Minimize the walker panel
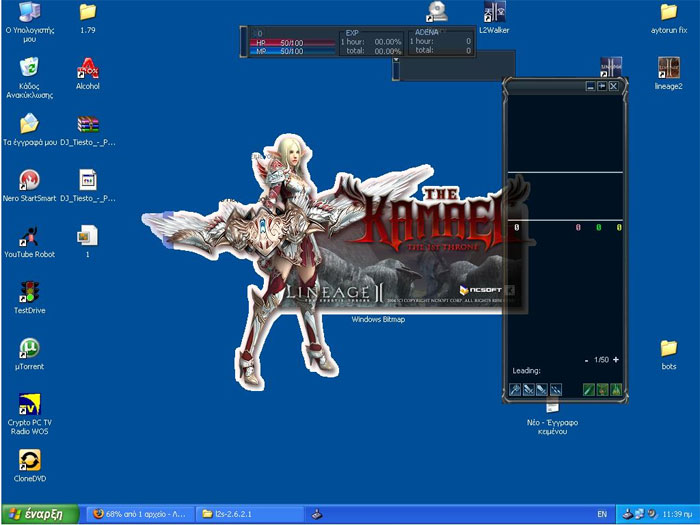 click(590, 86)
